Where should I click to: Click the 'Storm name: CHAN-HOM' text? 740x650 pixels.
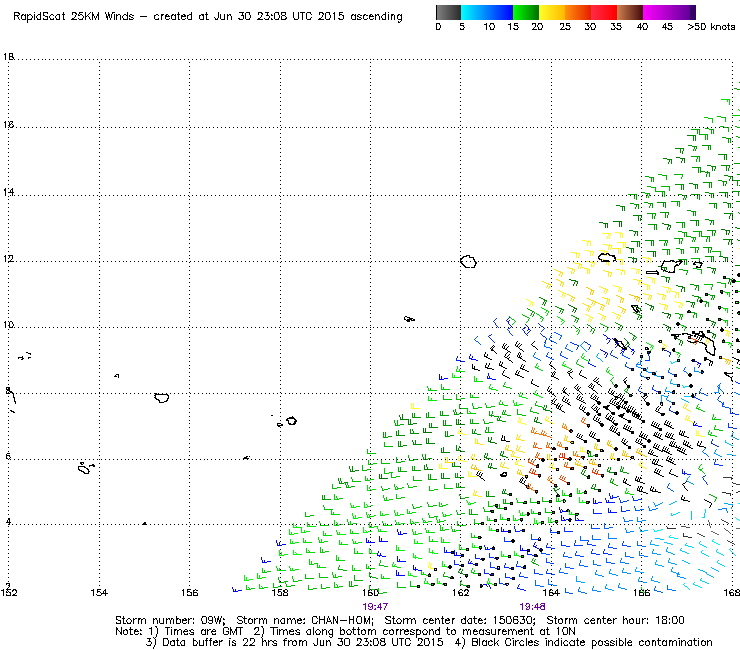coord(304,620)
